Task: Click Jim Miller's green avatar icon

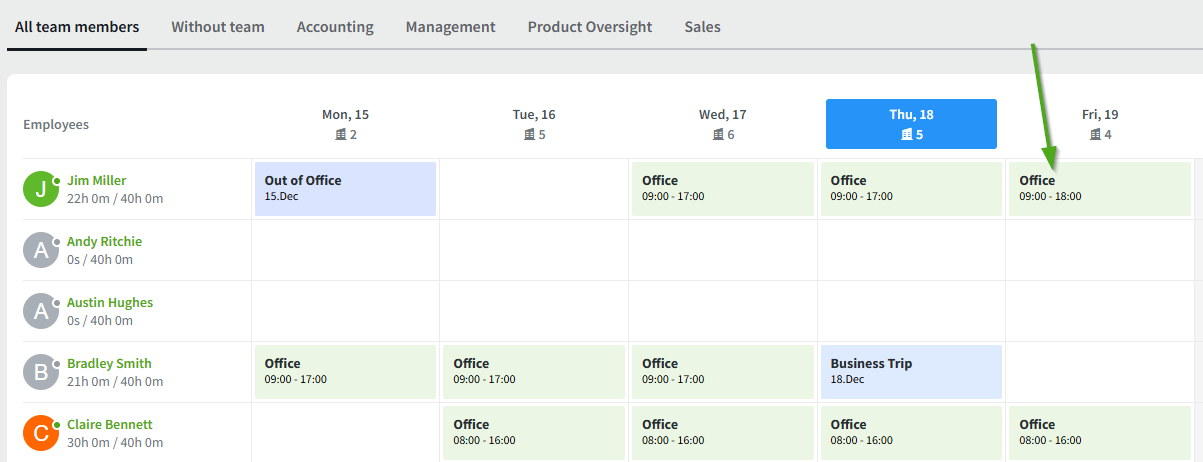Action: click(x=41, y=189)
